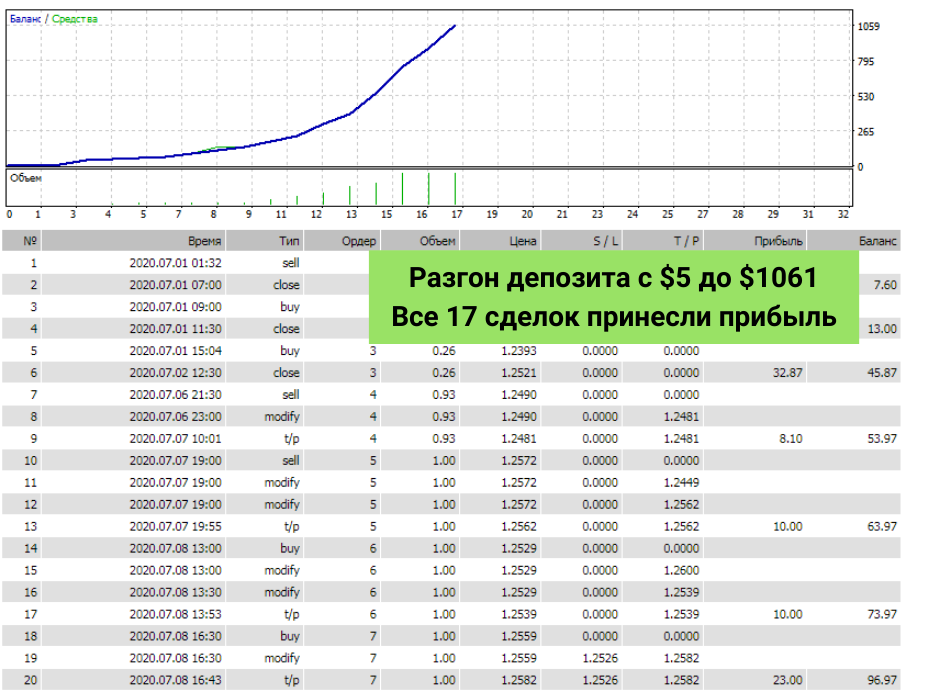The image size is (929, 694).
Task: Select the time 2020.07.08 13:53
Action: (175, 614)
